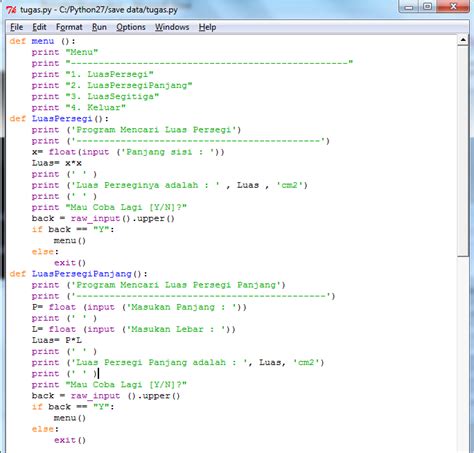Viewport: 474px width, 453px height.
Task: Open the File menu
Action: point(16,27)
